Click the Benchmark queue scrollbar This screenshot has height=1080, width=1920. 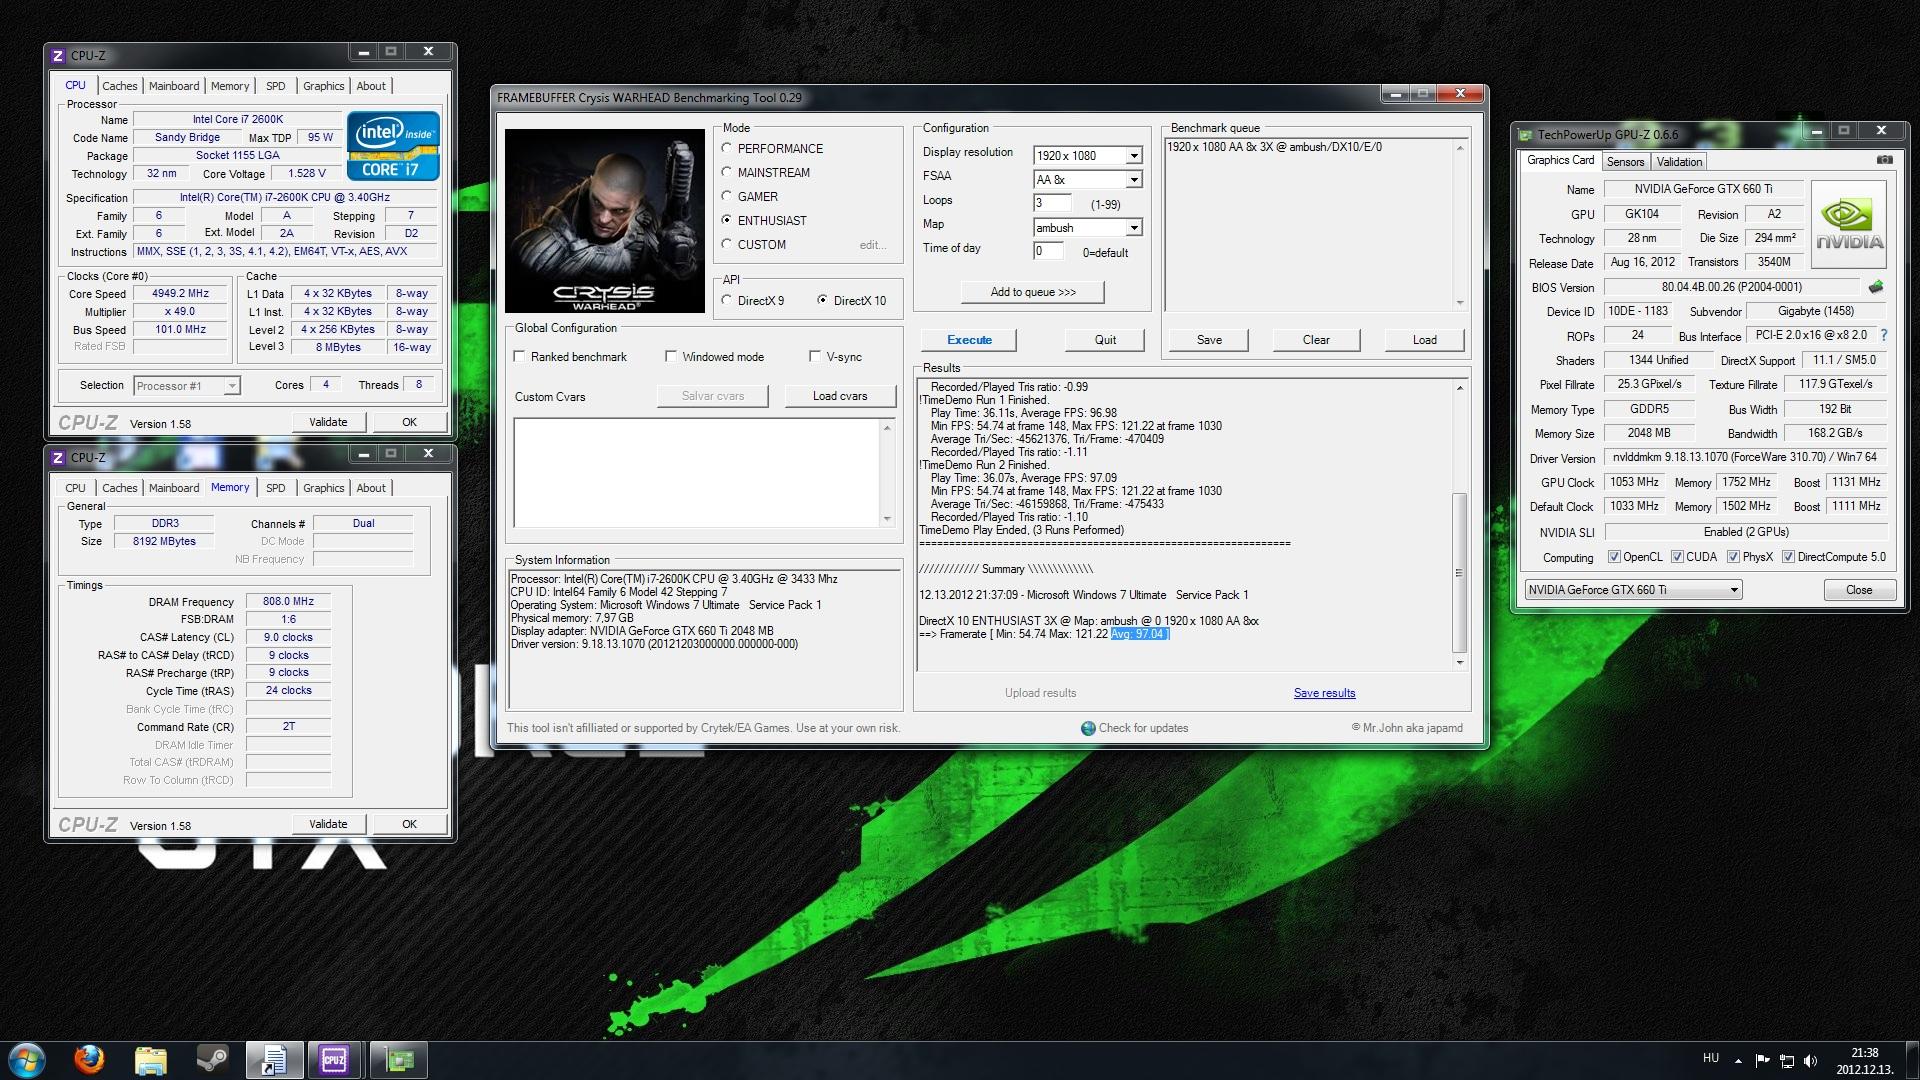[x=1460, y=225]
